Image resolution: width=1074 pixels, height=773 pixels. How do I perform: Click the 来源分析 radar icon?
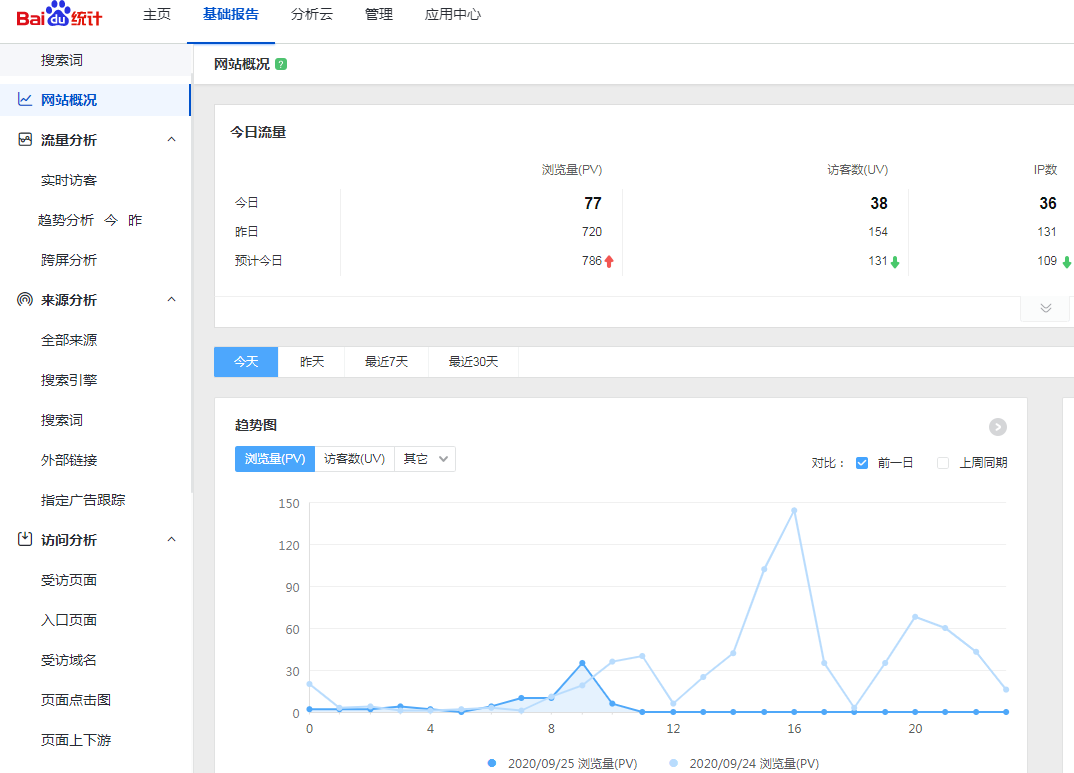tap(25, 300)
